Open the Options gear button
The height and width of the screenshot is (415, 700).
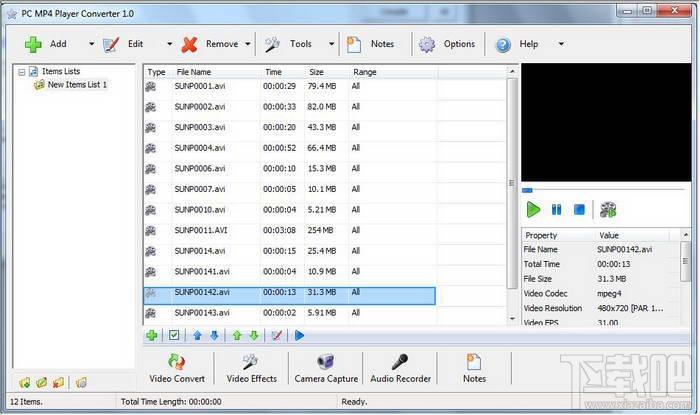[446, 44]
